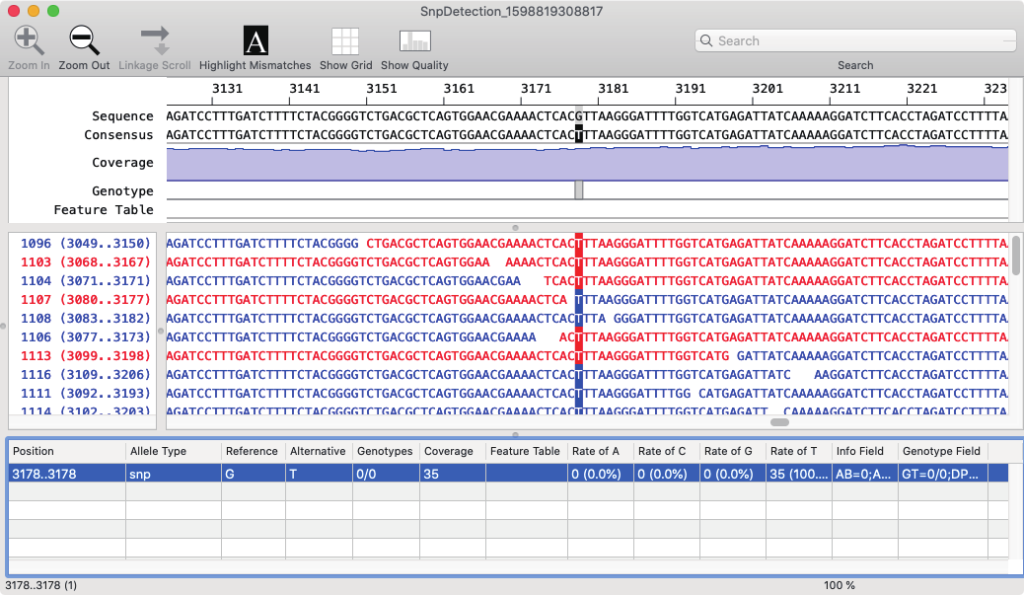
Task: Select read 1113 (3099..3198)
Action: click(85, 356)
